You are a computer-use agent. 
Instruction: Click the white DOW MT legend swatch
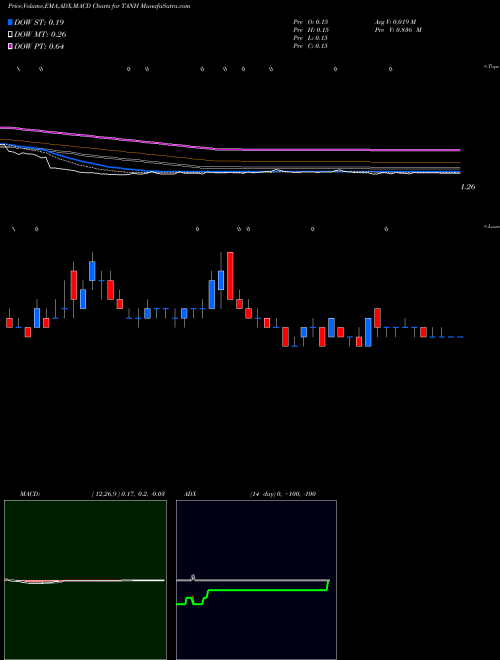click(10, 35)
